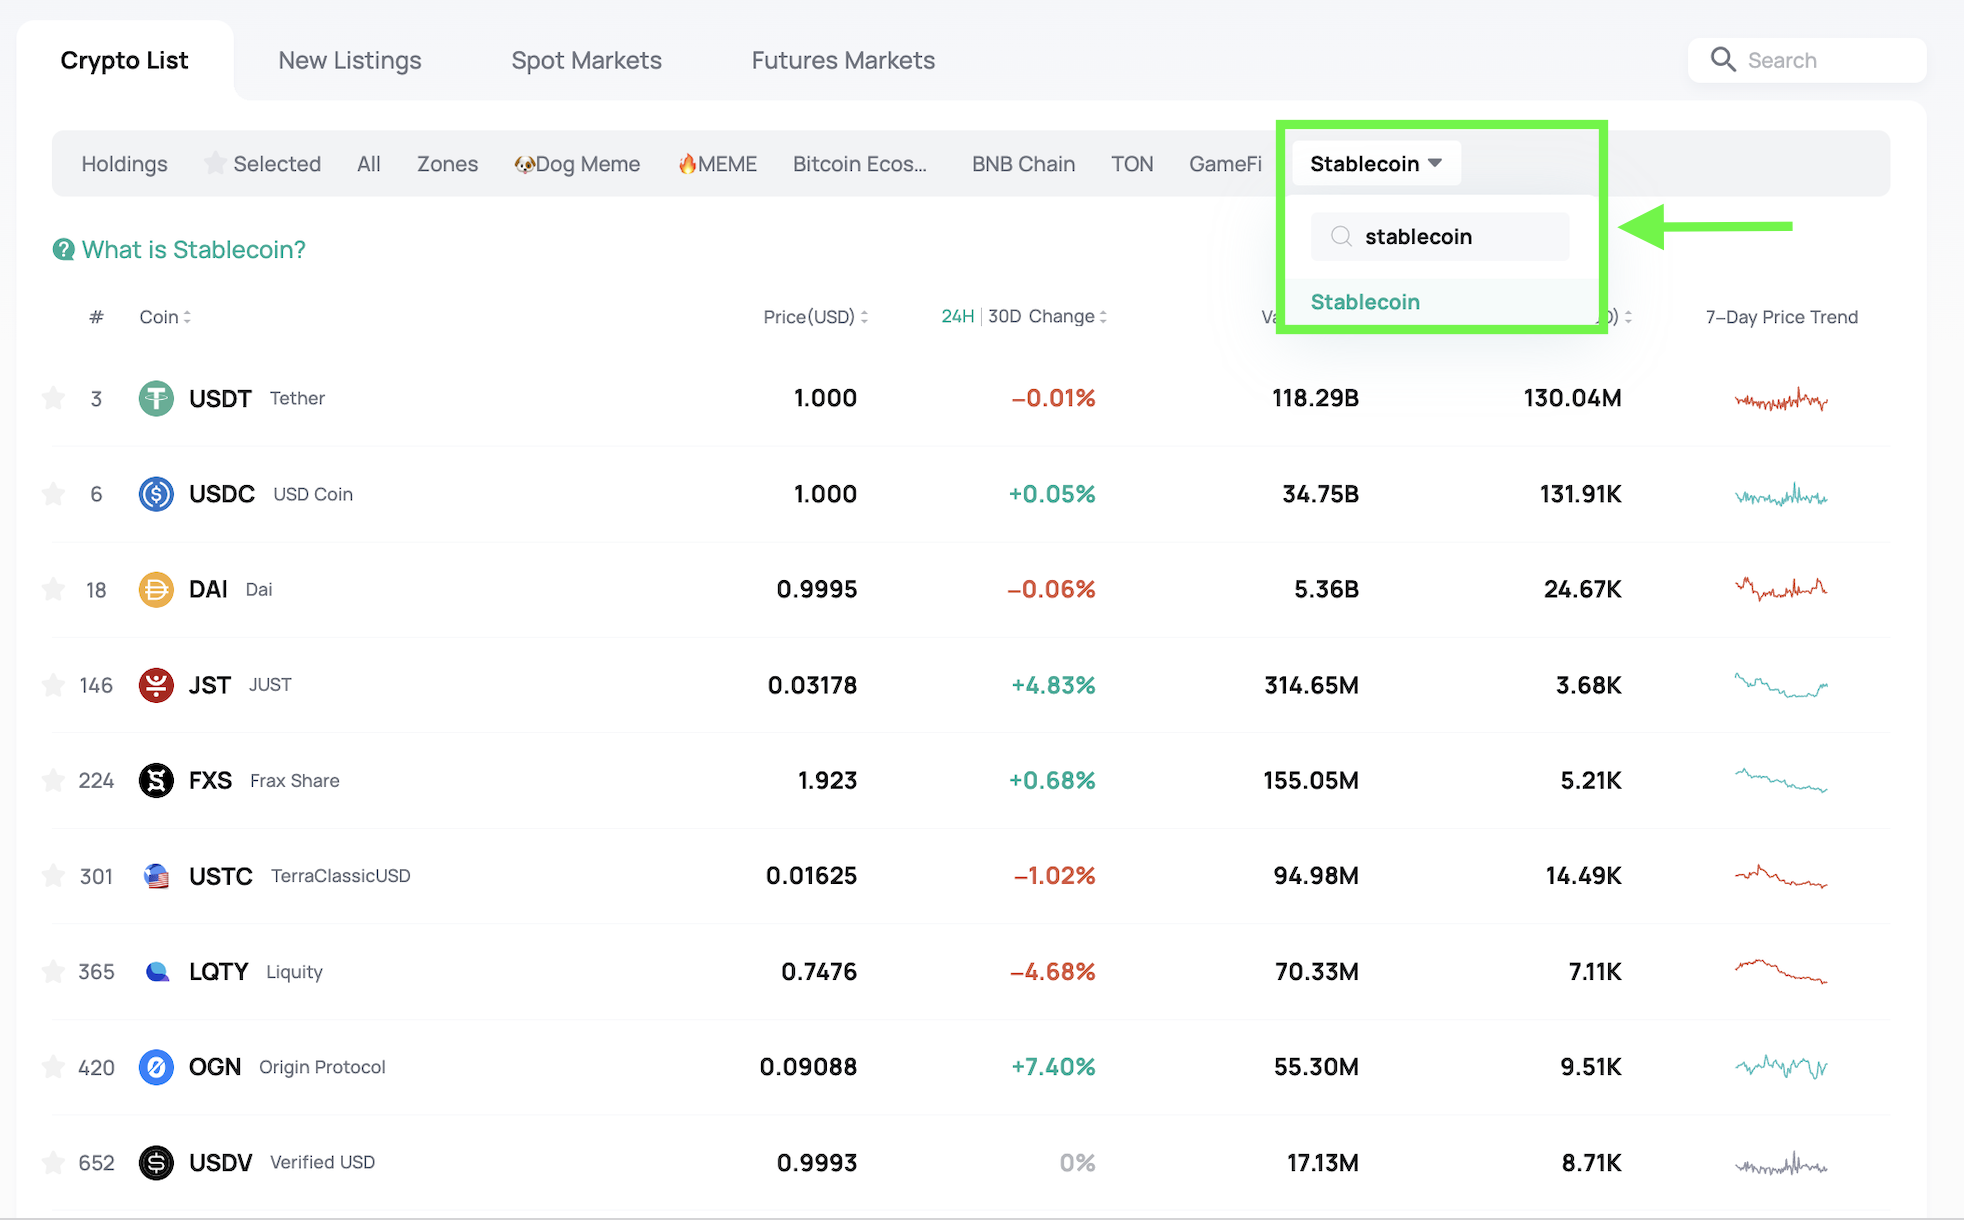Click the USDC USD Coin logo
1964x1220 pixels.
click(x=156, y=494)
